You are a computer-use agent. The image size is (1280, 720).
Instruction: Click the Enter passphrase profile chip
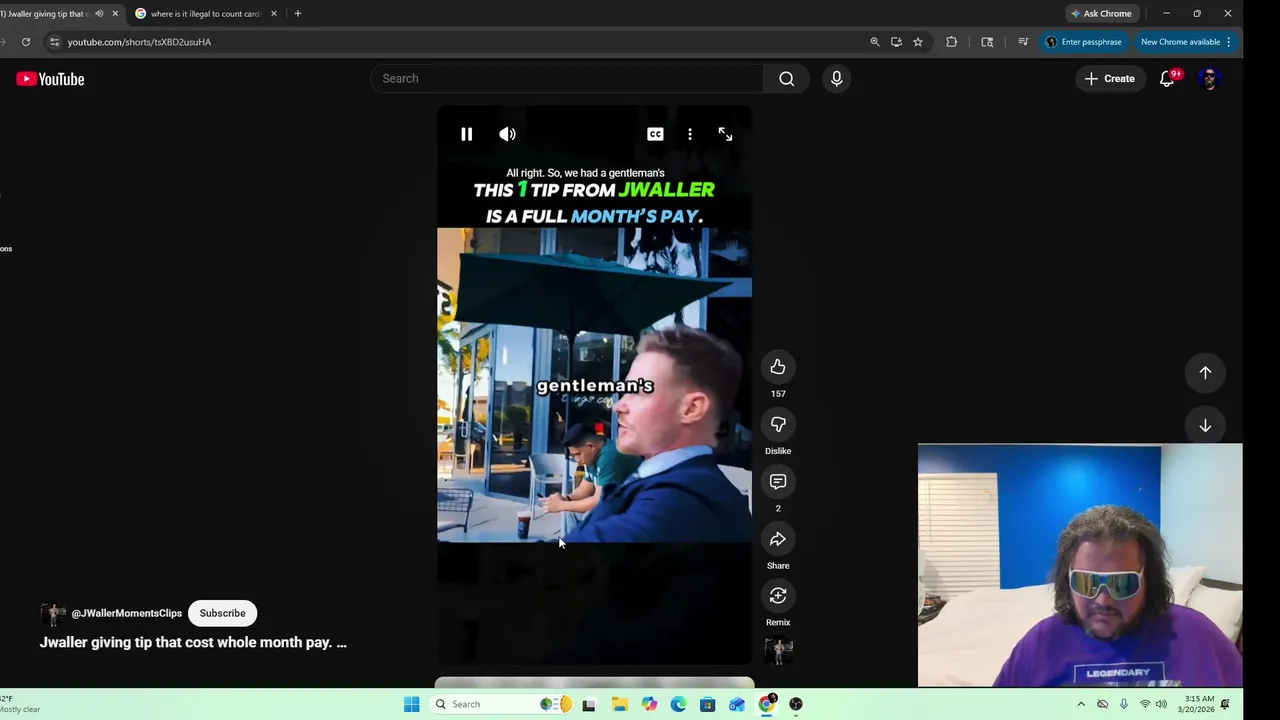[1084, 42]
